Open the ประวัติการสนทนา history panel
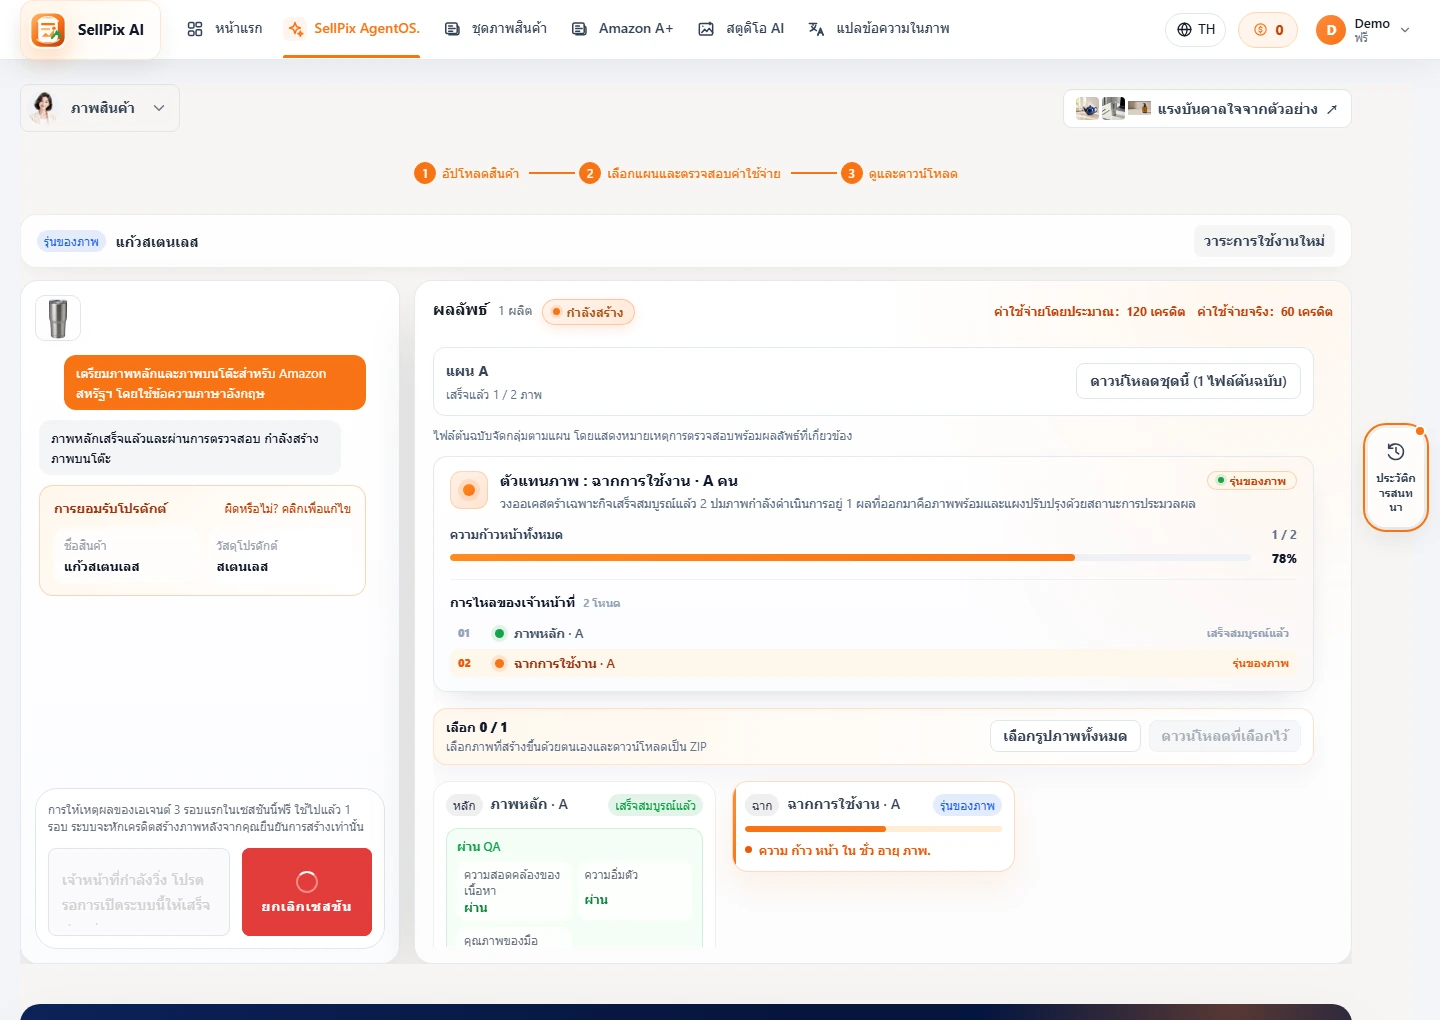 [x=1396, y=477]
